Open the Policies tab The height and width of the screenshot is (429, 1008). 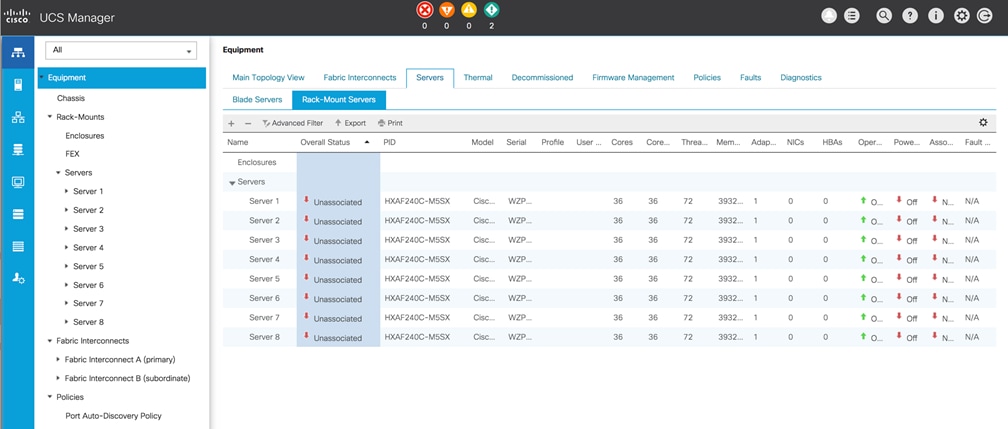[x=706, y=77]
